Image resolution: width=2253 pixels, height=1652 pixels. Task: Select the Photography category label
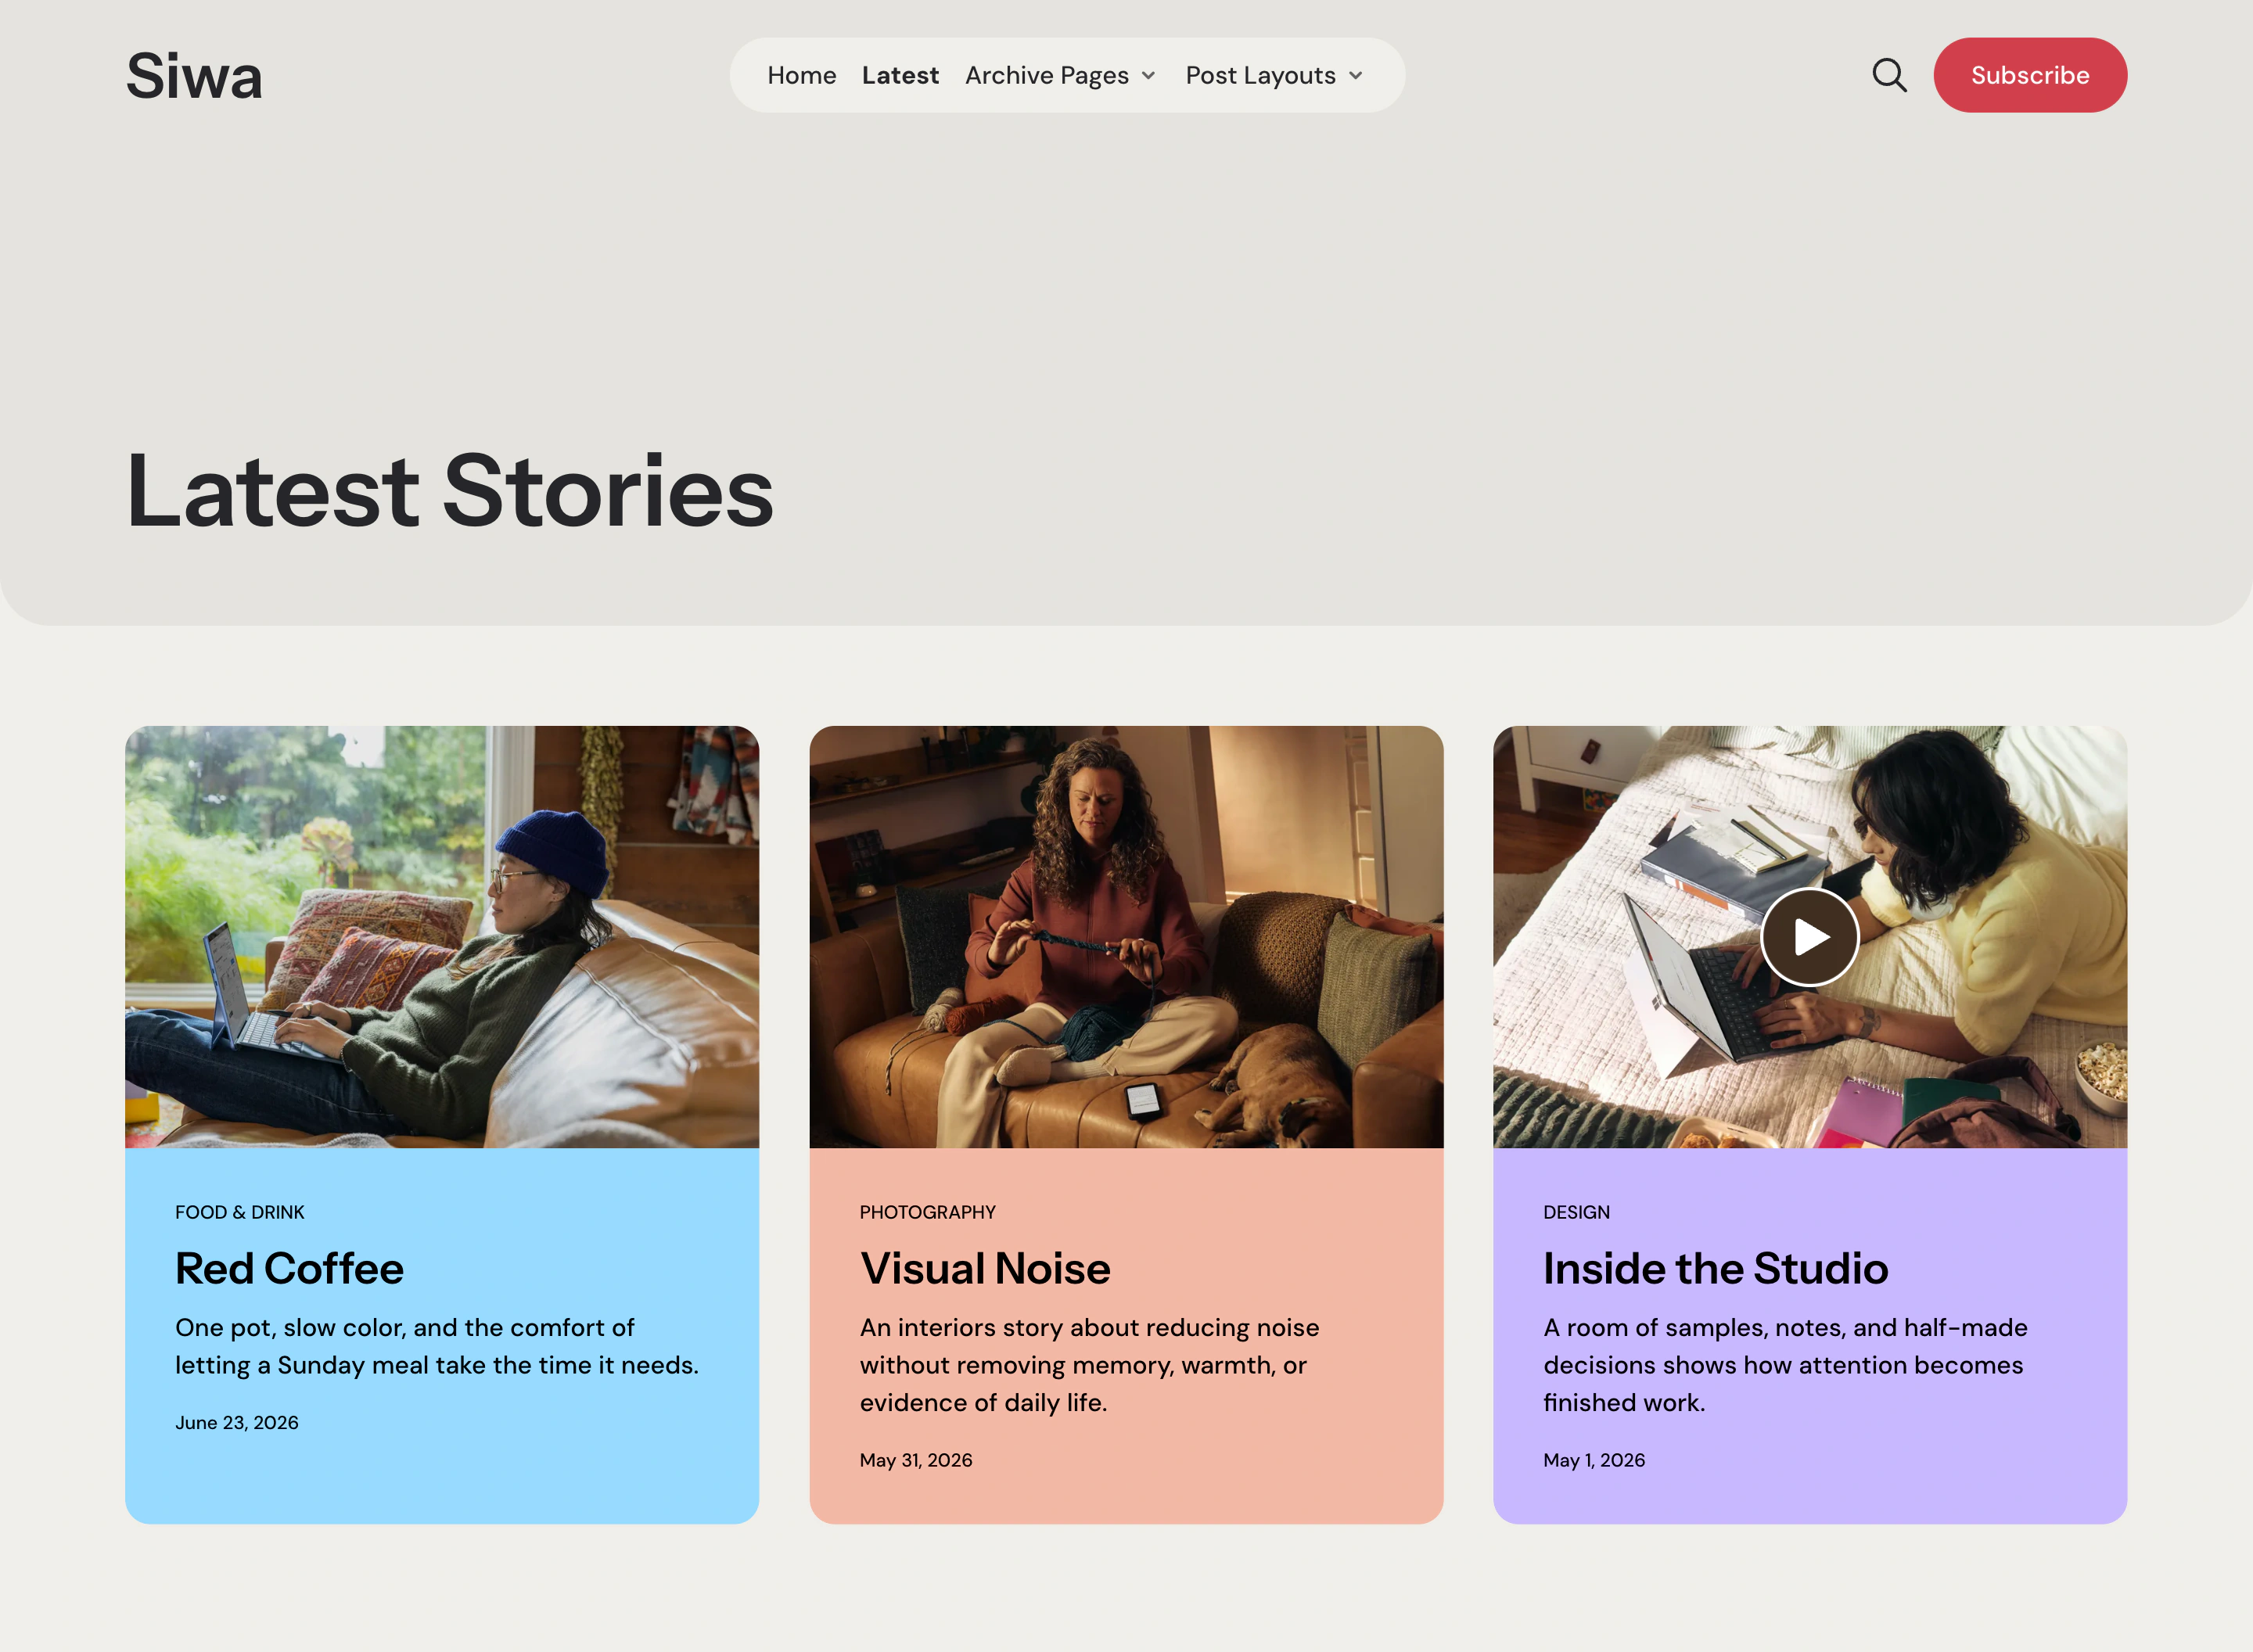(927, 1212)
